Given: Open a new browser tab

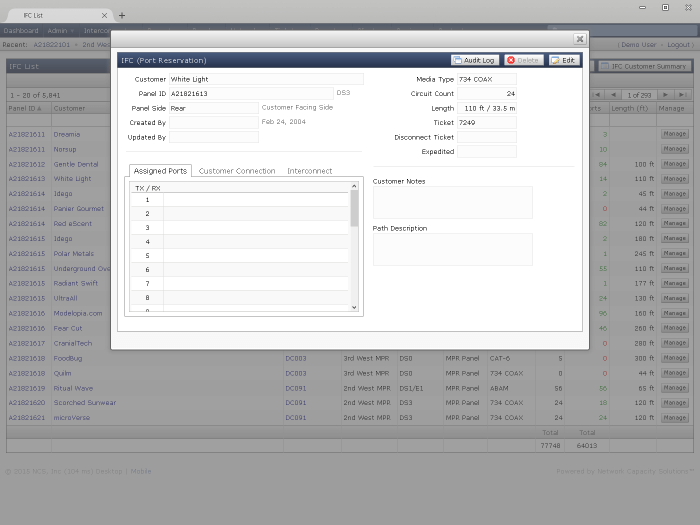Looking at the screenshot, I should click(122, 15).
